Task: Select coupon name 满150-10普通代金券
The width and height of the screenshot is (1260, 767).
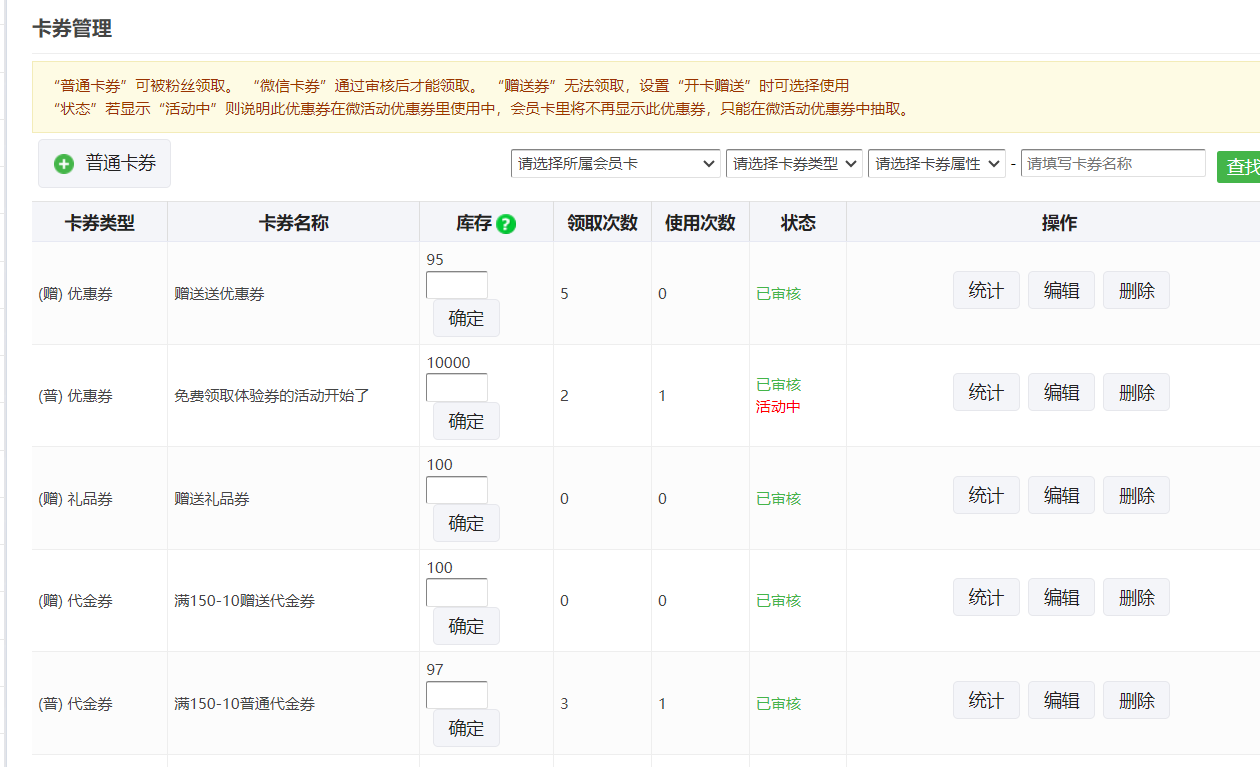Action: tap(244, 704)
